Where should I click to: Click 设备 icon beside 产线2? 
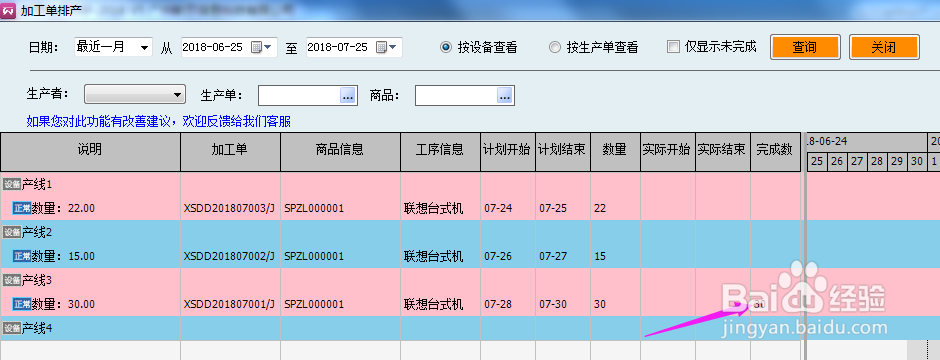(12, 232)
